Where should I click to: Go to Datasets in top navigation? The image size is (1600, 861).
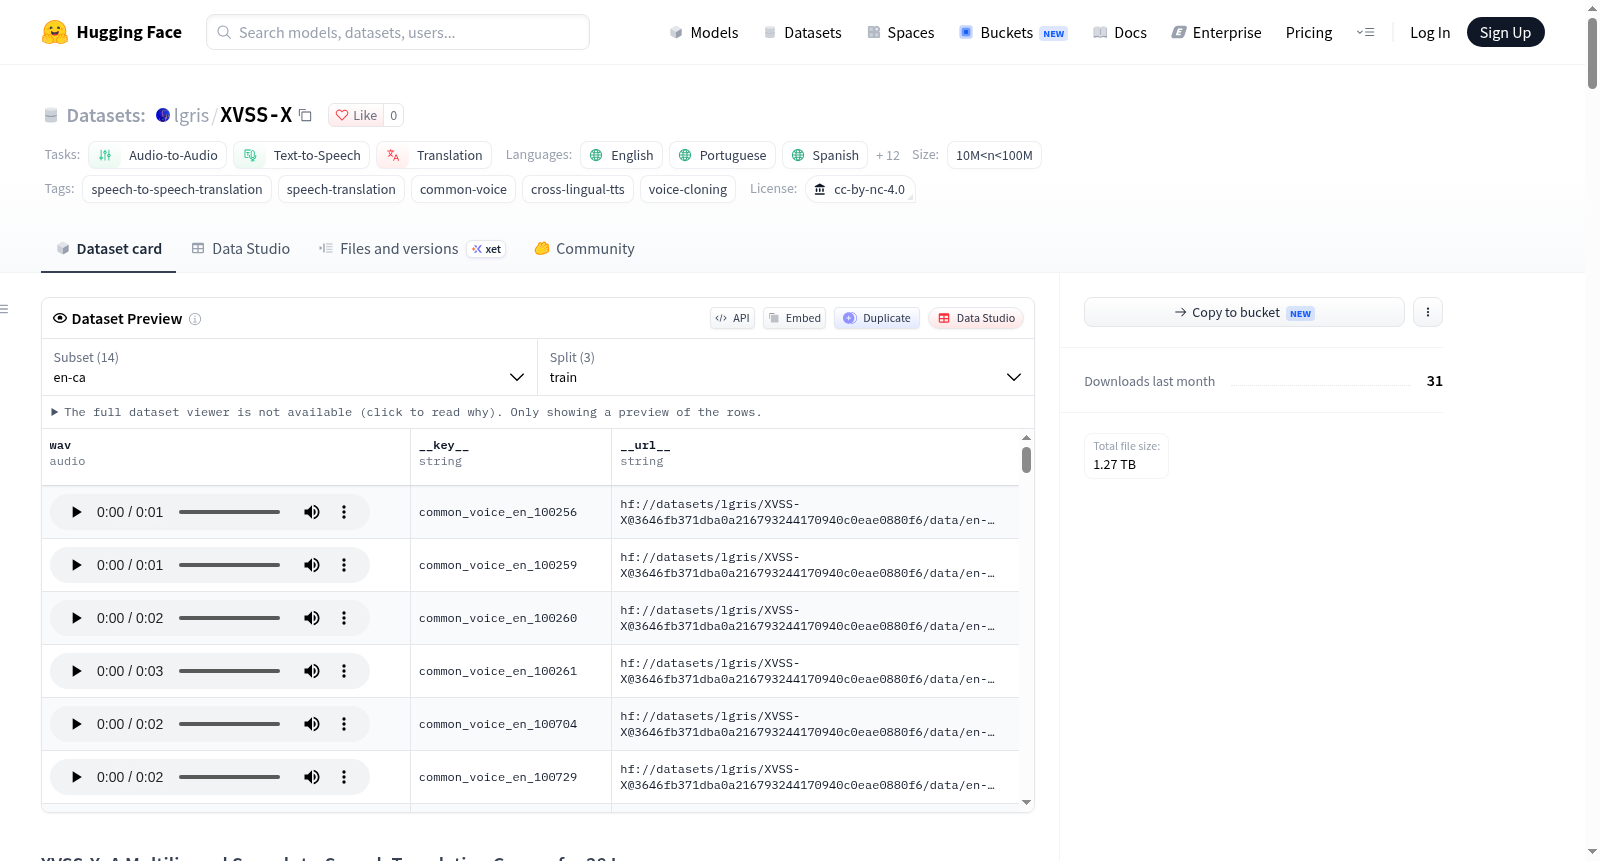tap(803, 32)
